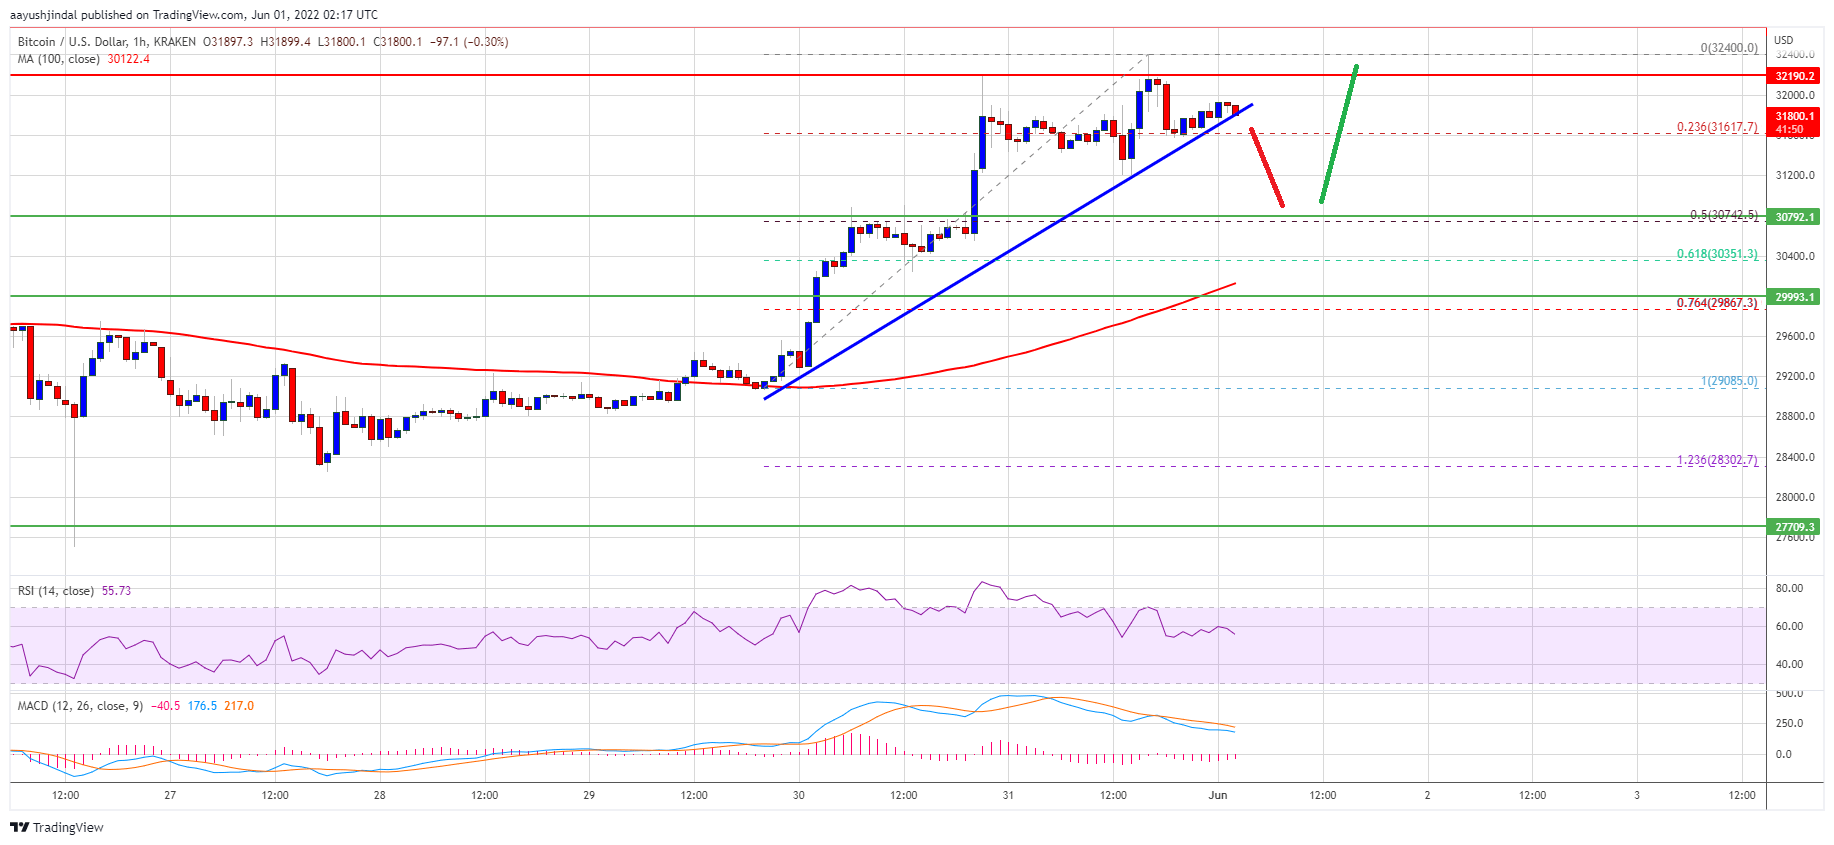Select the MA (100, close) indicator legend
1834x845 pixels.
click(59, 59)
